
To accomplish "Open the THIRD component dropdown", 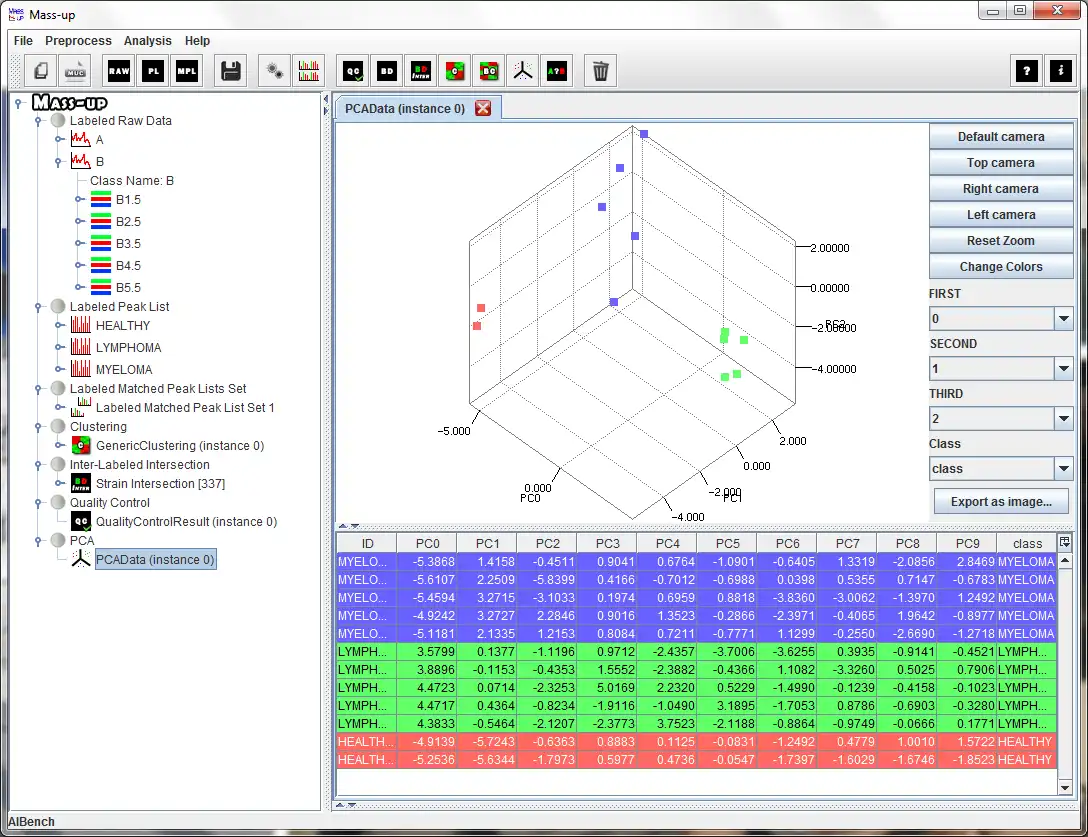I will [1063, 418].
